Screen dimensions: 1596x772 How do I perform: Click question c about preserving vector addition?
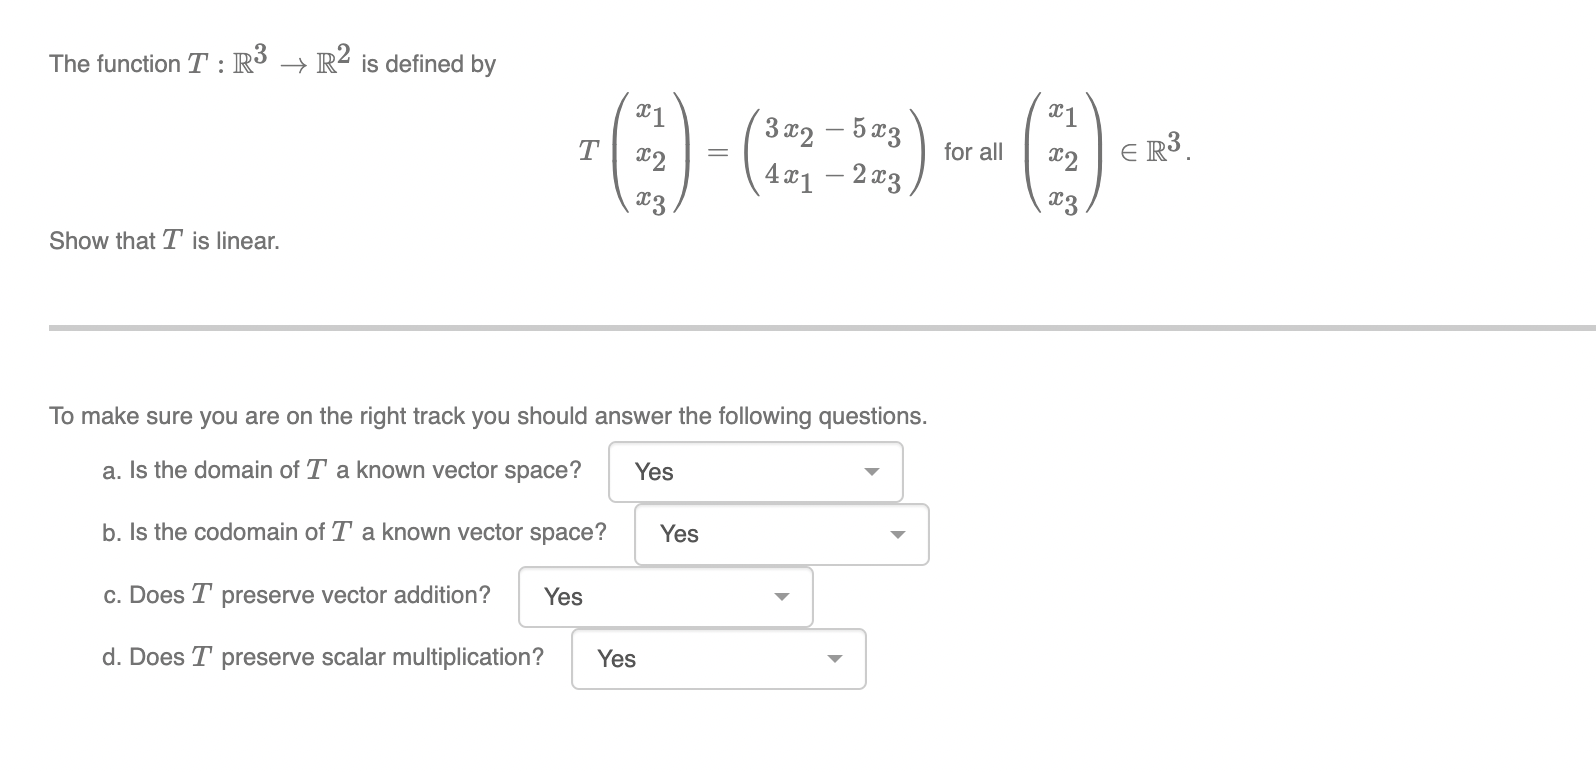tap(296, 594)
